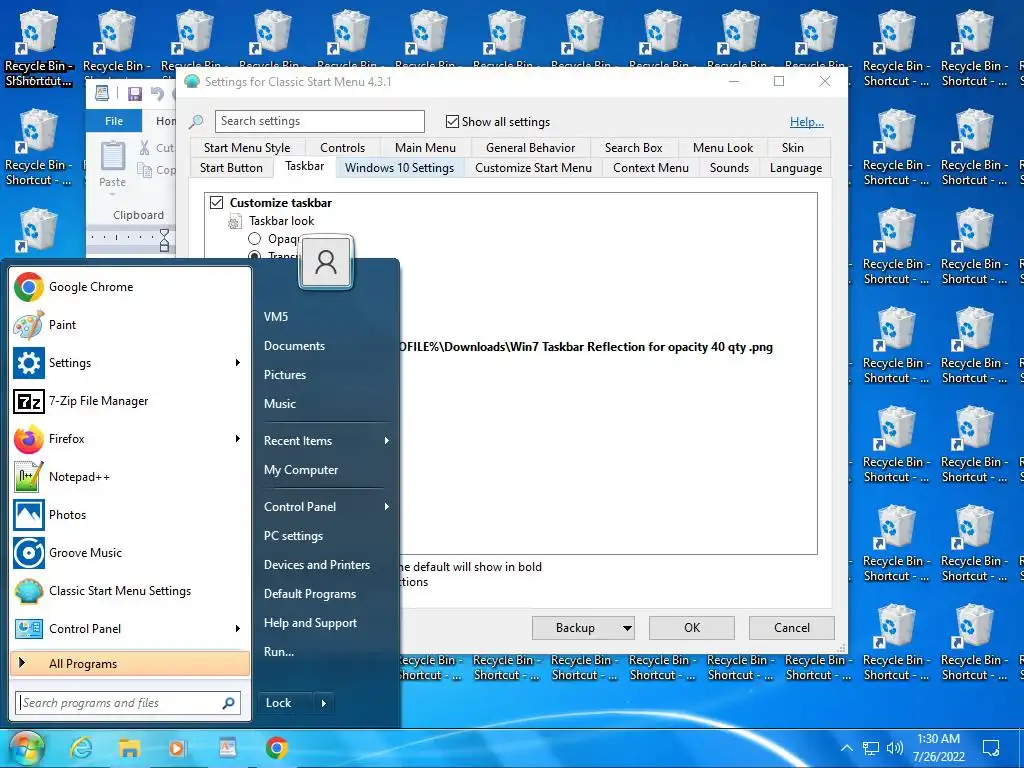Click WordPad save icon in quick access
This screenshot has width=1024, height=768.
(135, 93)
